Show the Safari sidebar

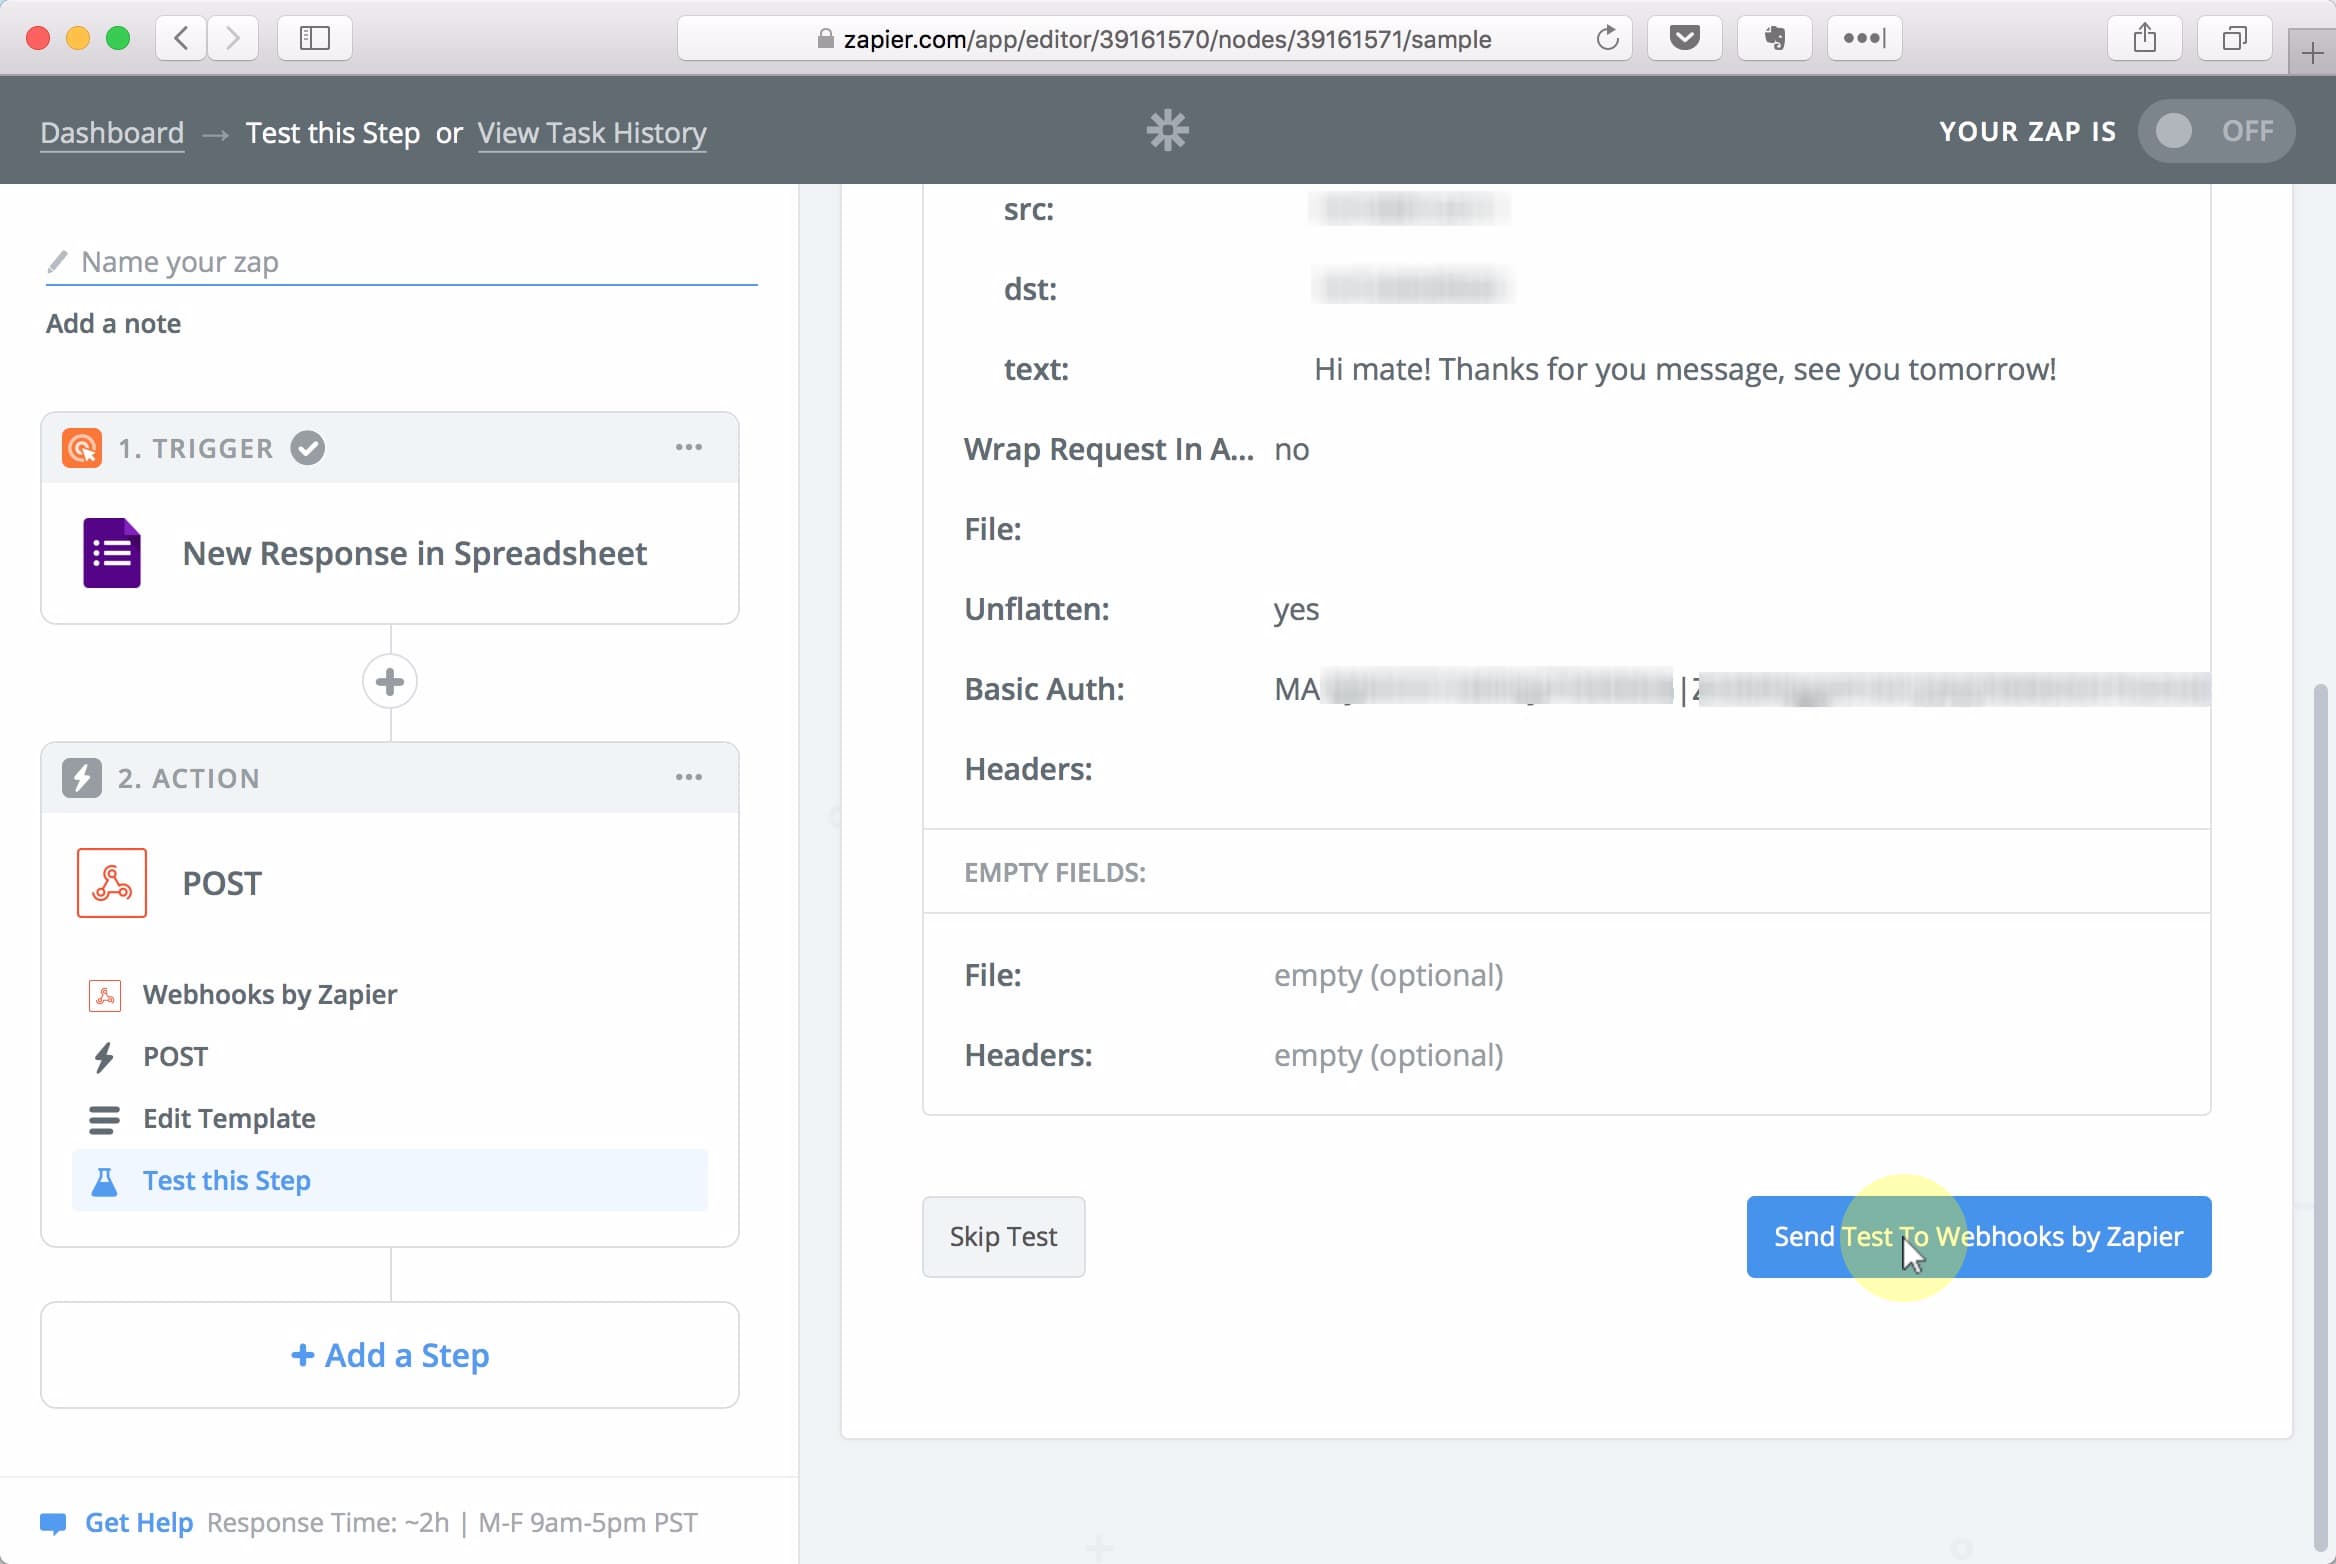[x=315, y=38]
